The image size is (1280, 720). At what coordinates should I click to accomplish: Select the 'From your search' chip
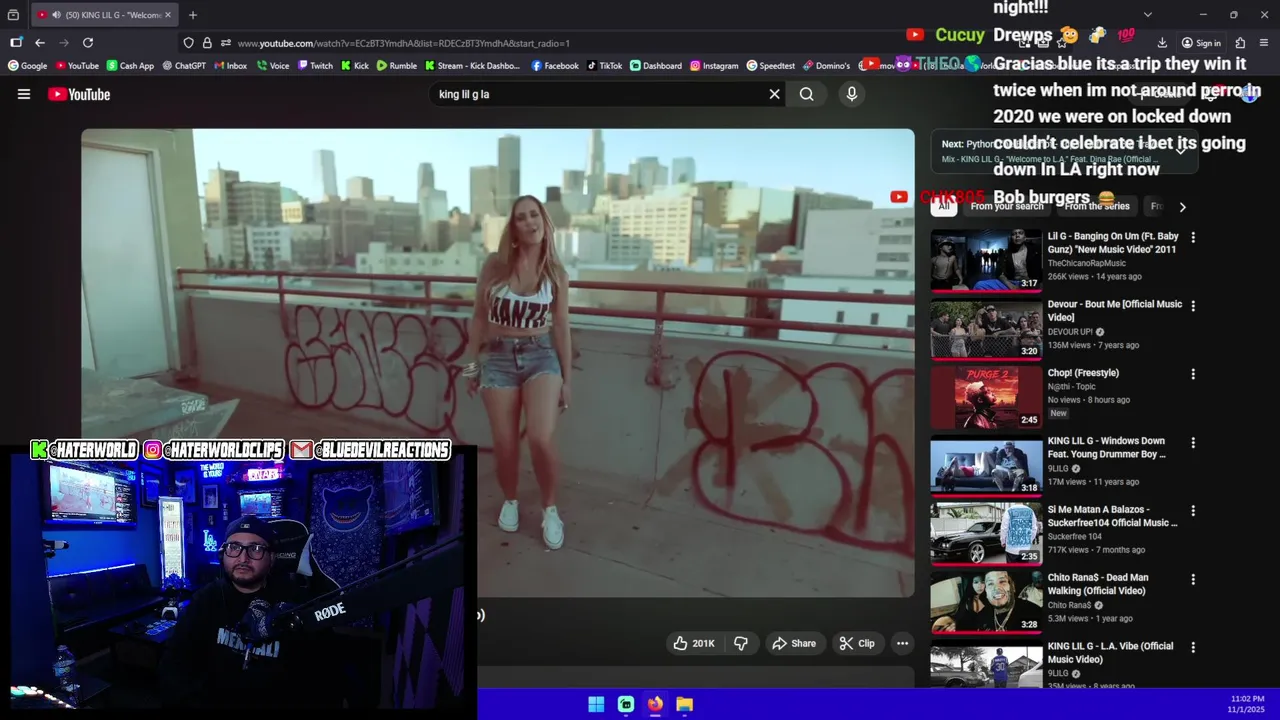[x=1007, y=207]
